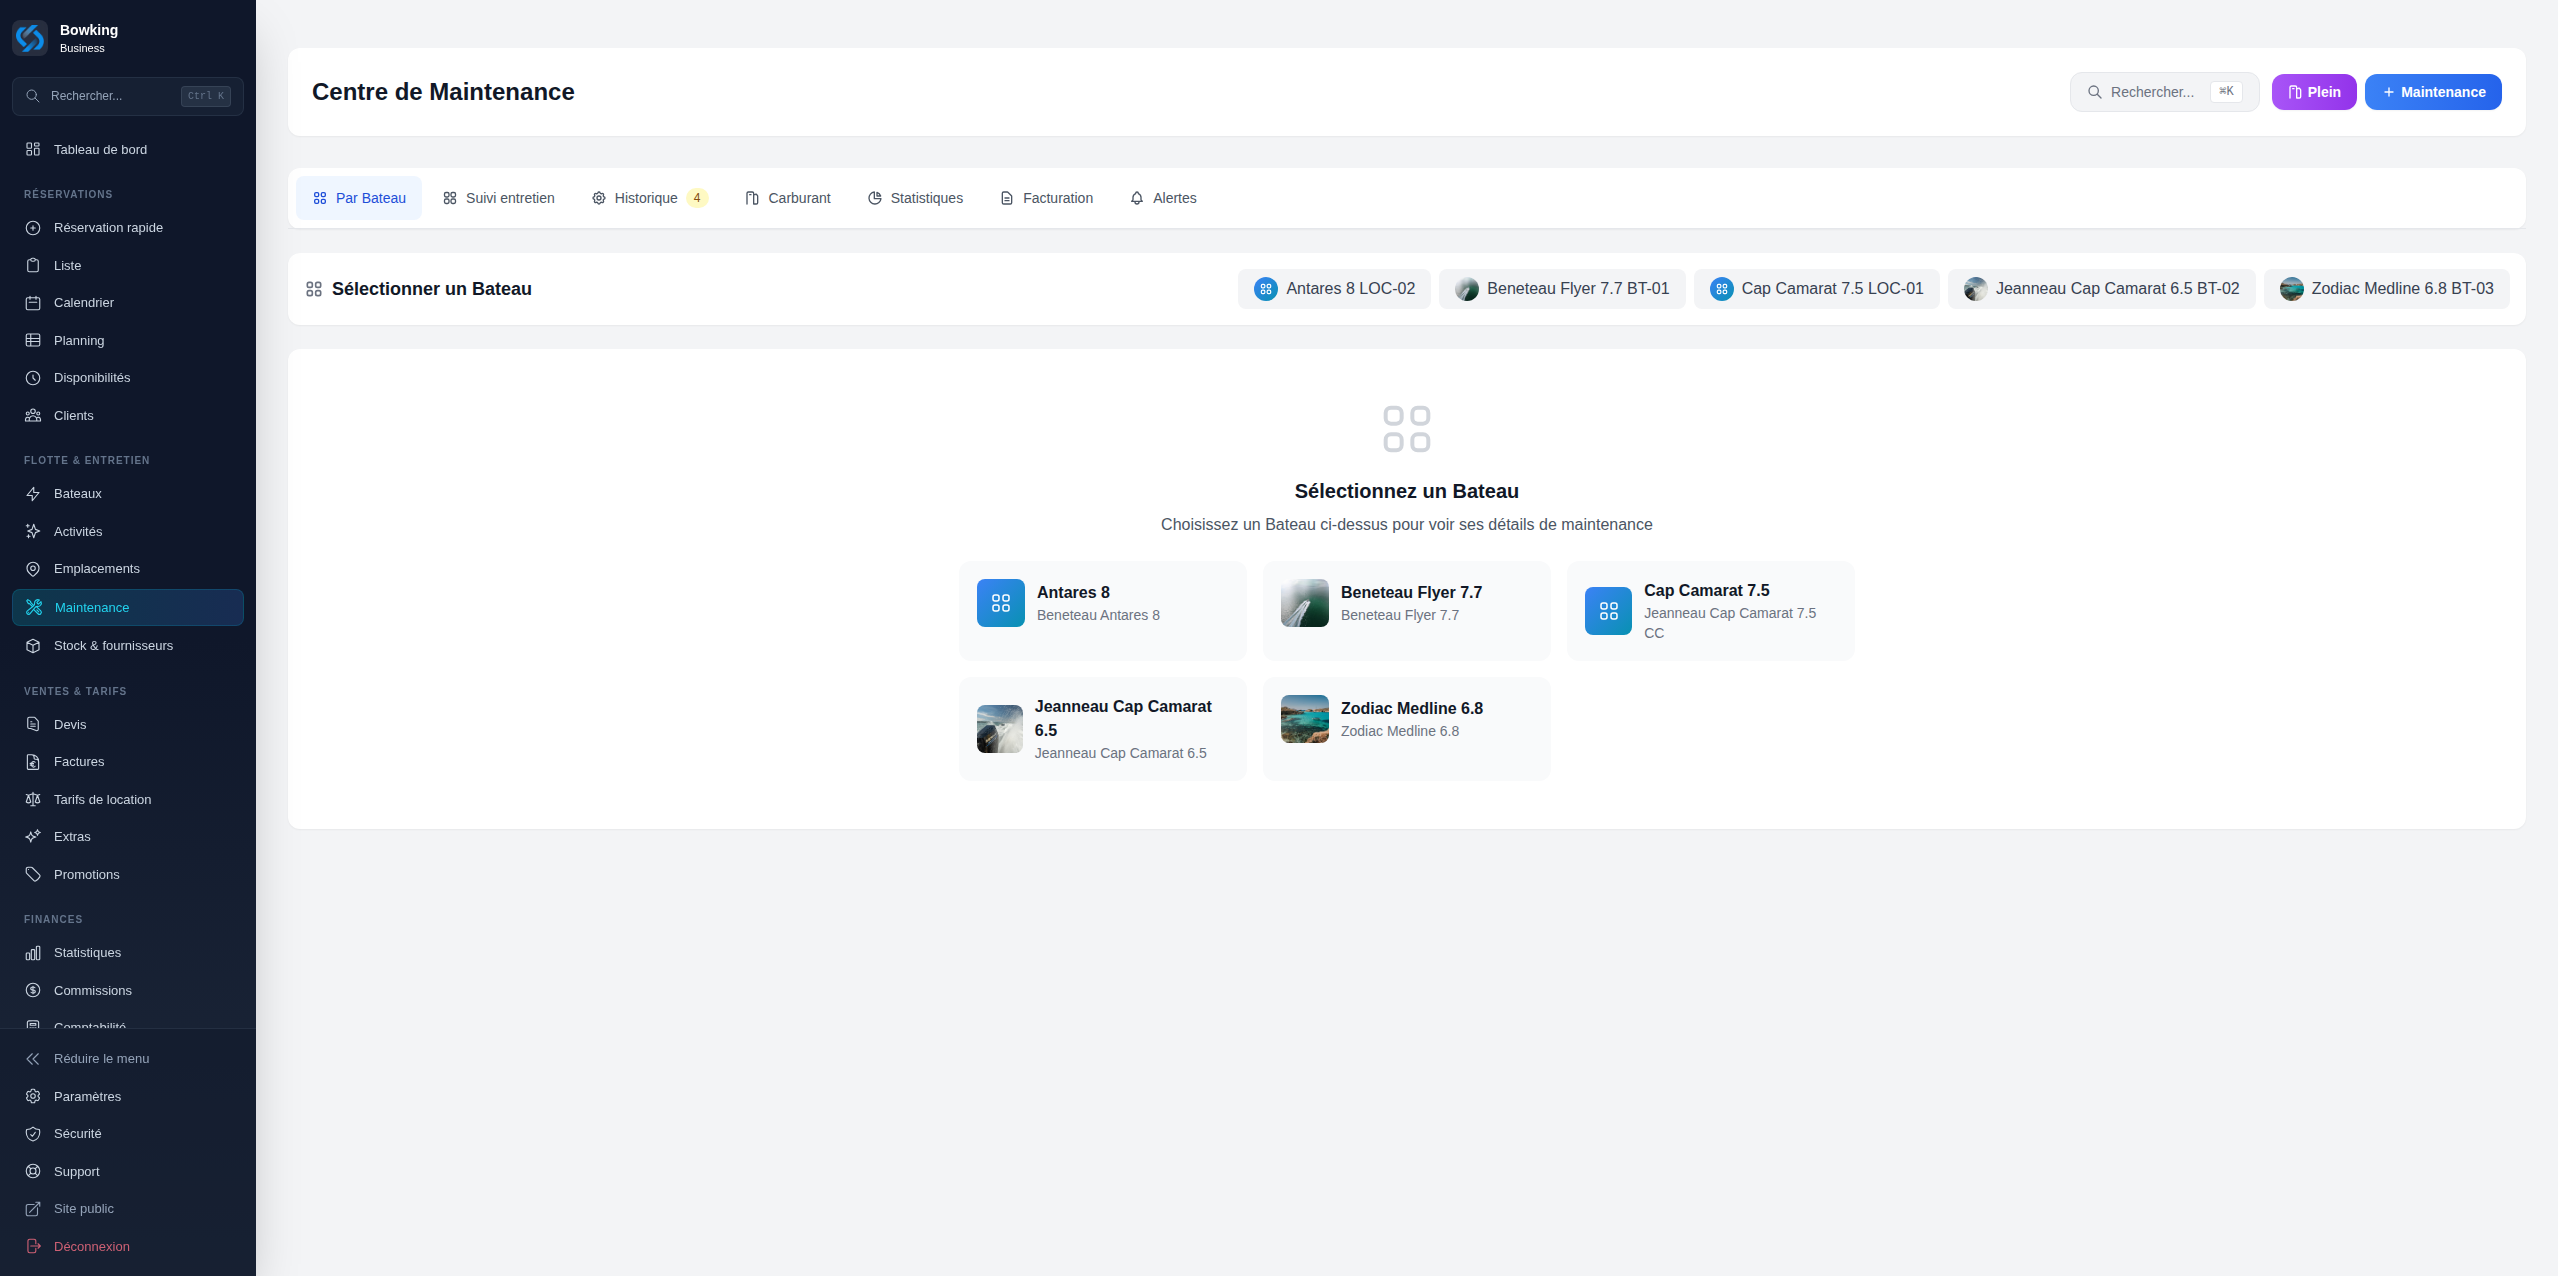Open the Beneteau Flyer 7.7 card thumbnail
The width and height of the screenshot is (2558, 1276).
(x=1305, y=603)
